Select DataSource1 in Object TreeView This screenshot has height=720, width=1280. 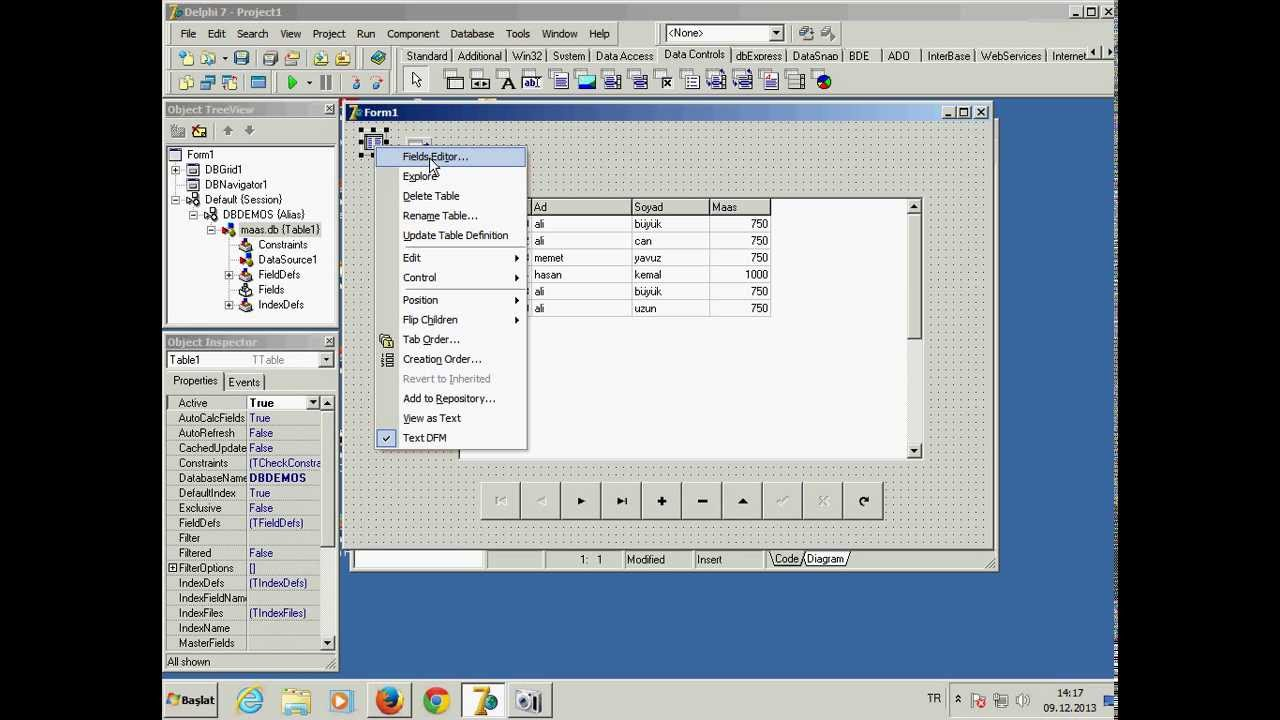pos(287,260)
